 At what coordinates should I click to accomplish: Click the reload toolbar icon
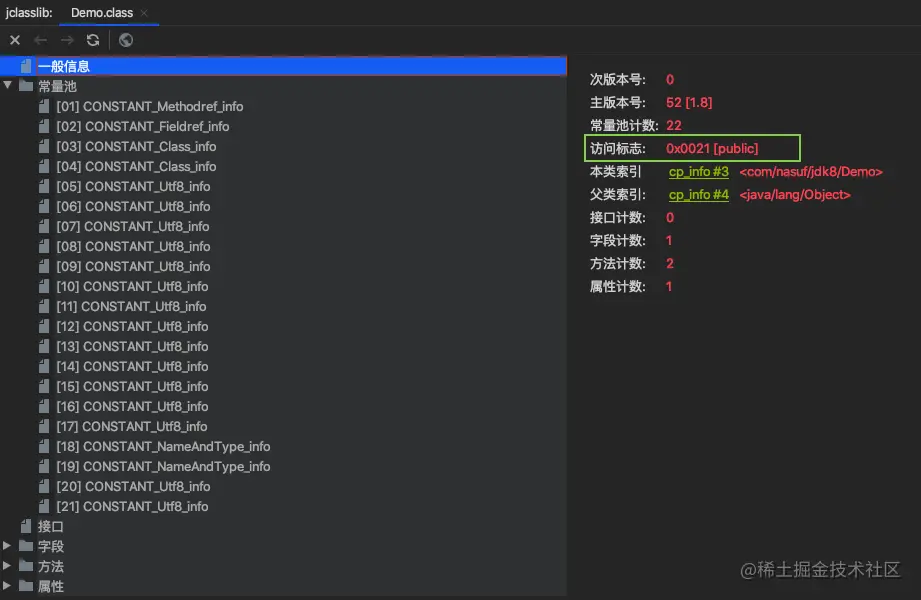tap(93, 40)
